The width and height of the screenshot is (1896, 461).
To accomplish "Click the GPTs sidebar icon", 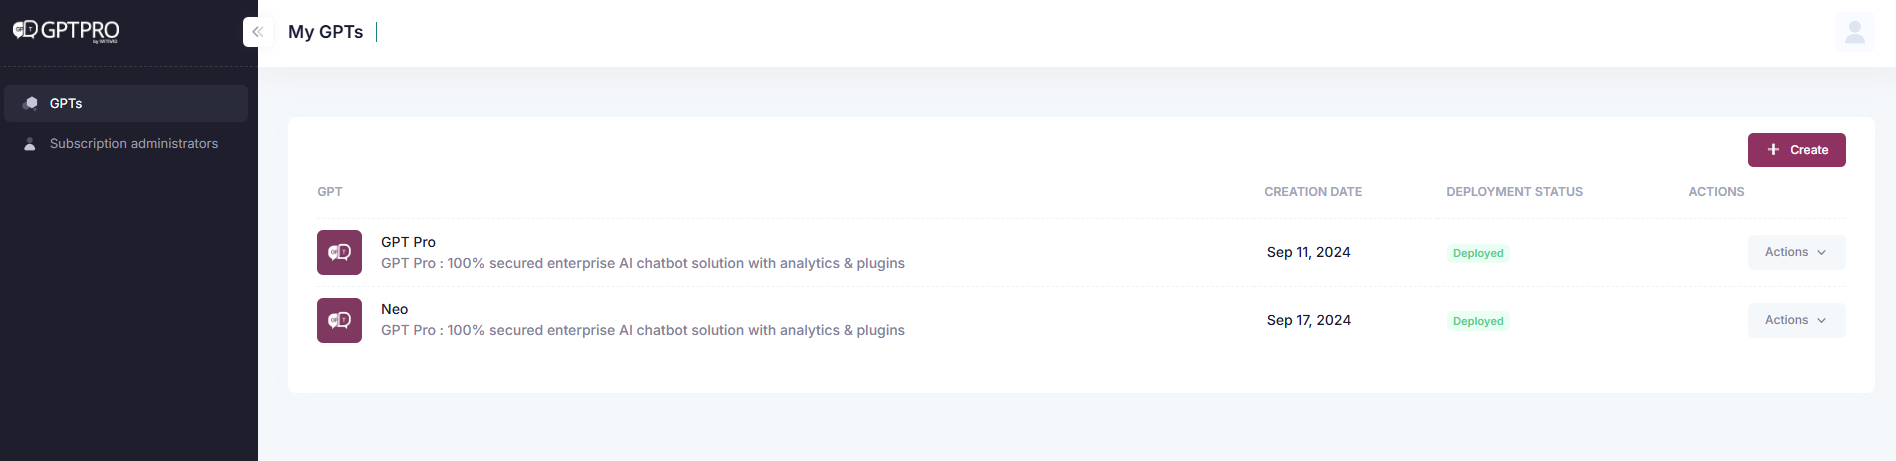I will pos(31,103).
